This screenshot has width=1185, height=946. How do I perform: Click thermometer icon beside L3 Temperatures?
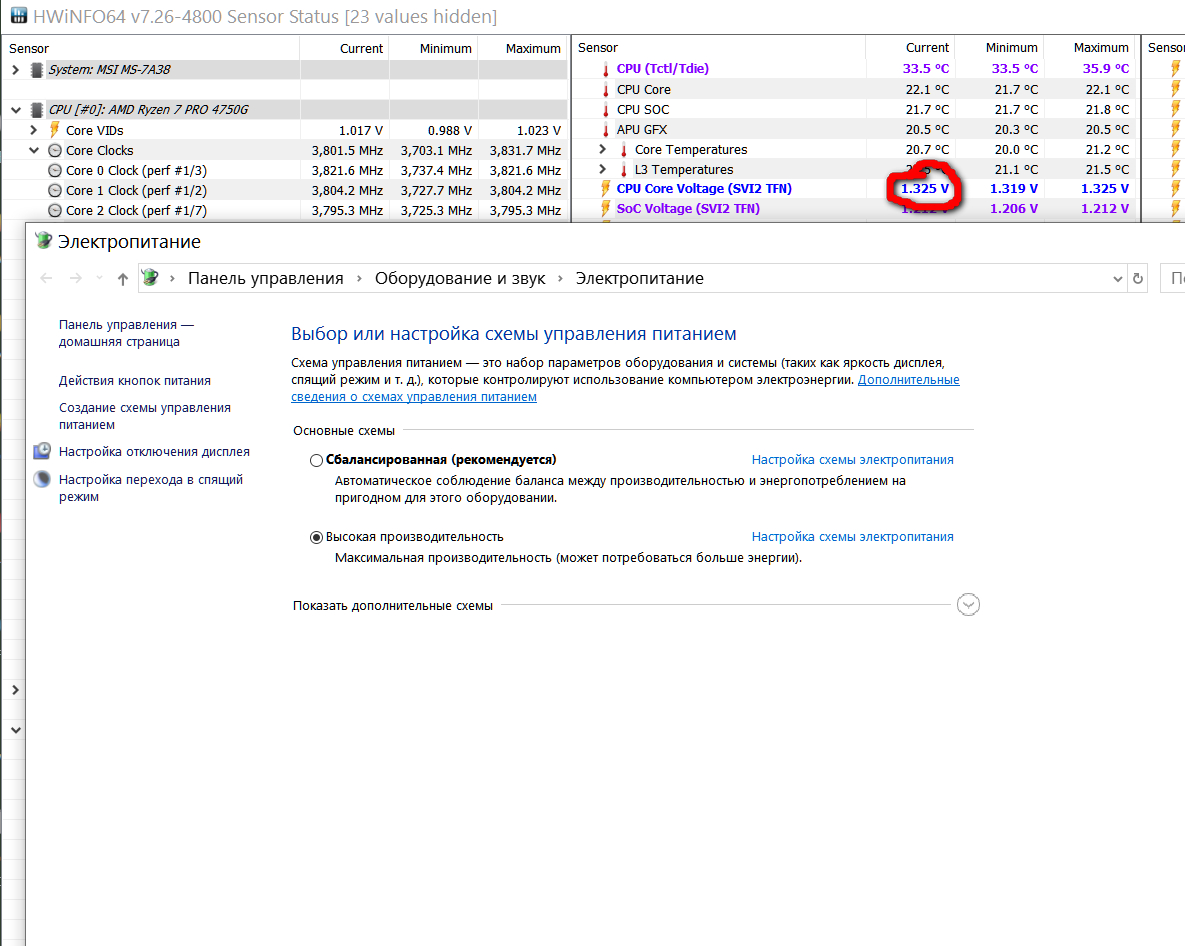[x=623, y=170]
